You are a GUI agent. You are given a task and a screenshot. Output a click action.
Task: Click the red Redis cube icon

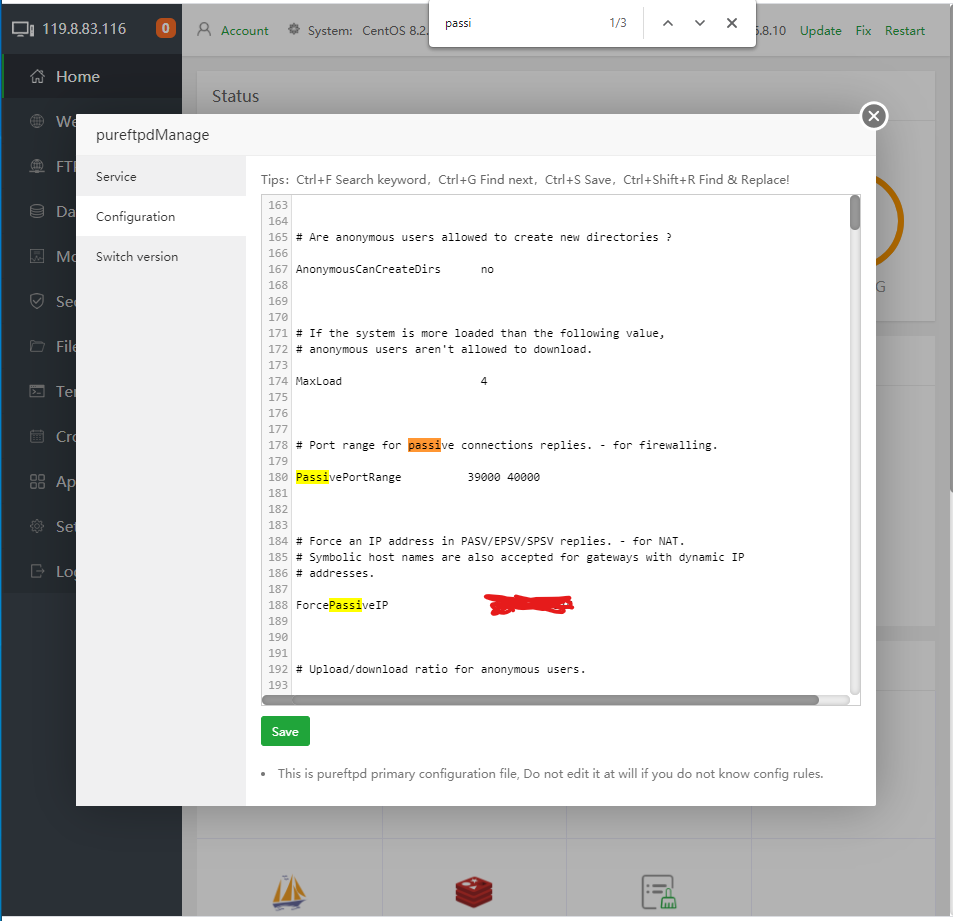pyautogui.click(x=474, y=892)
